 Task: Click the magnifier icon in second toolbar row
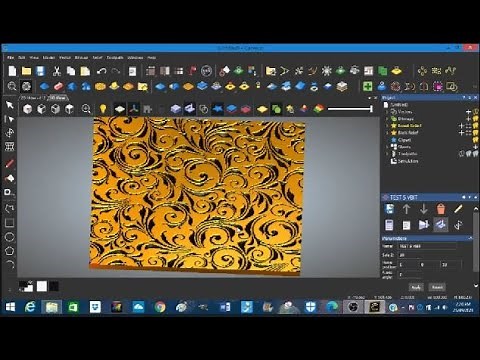pyautogui.click(x=12, y=86)
